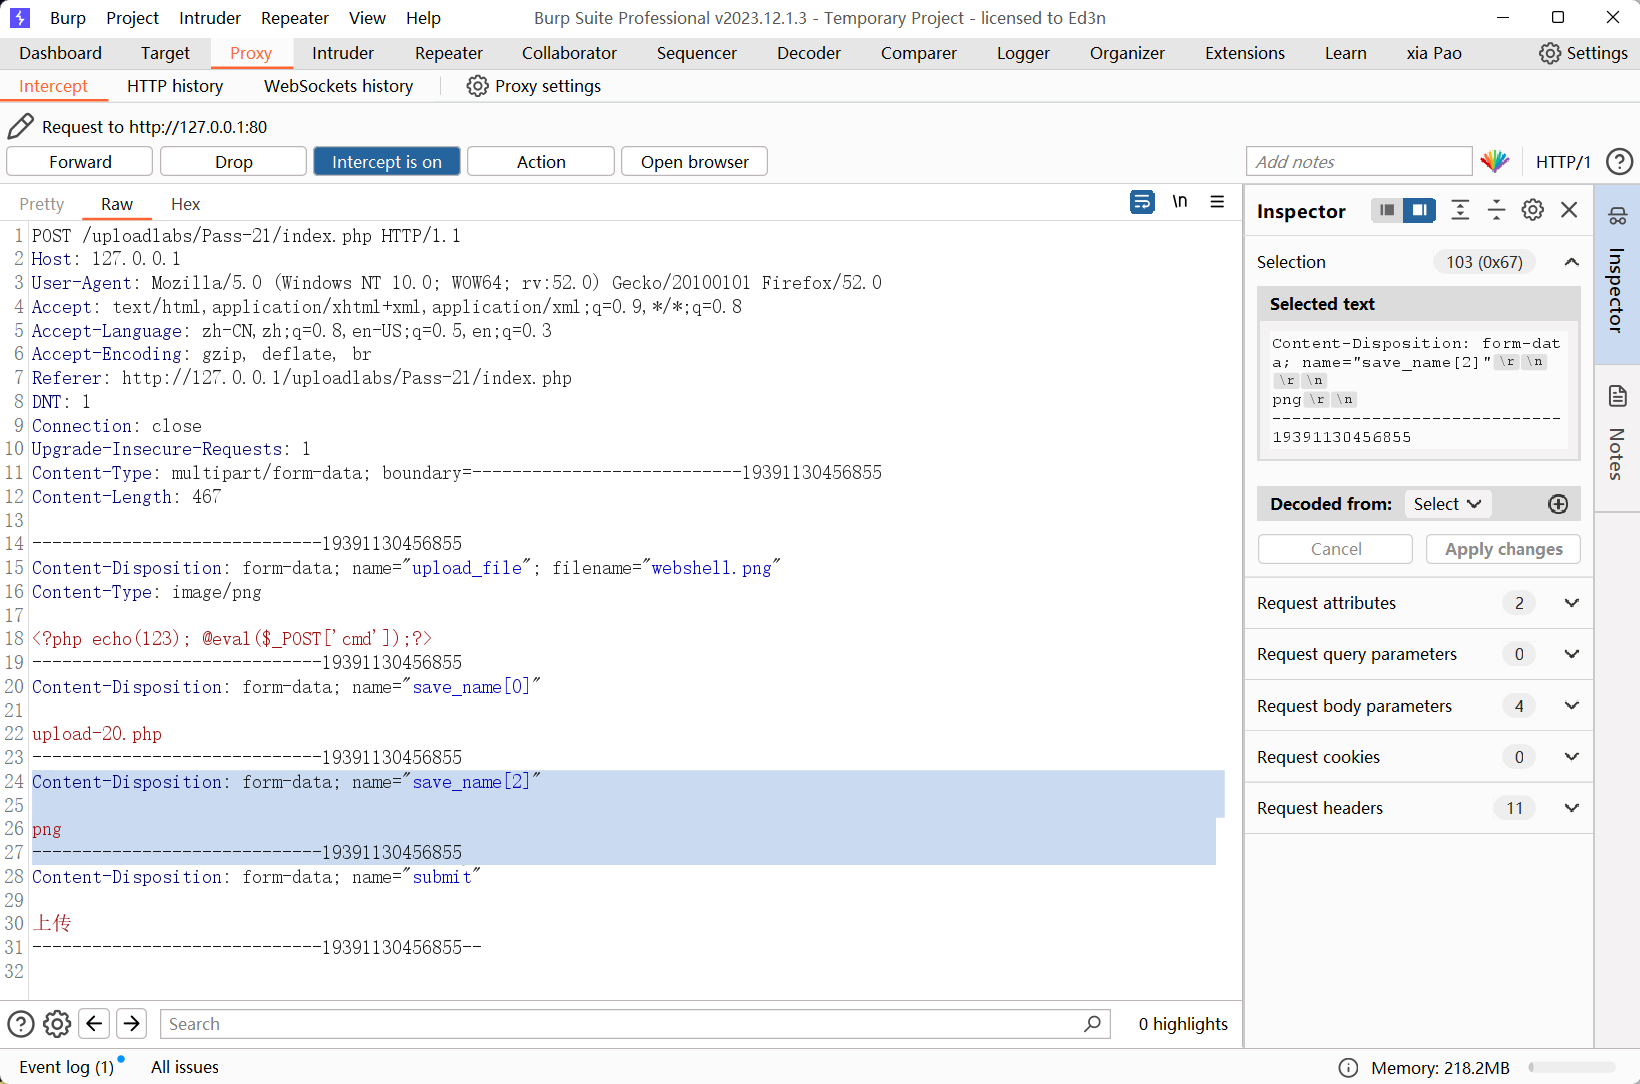This screenshot has height=1084, width=1640.
Task: Click the Burp Suite logo icon
Action: [x=19, y=18]
